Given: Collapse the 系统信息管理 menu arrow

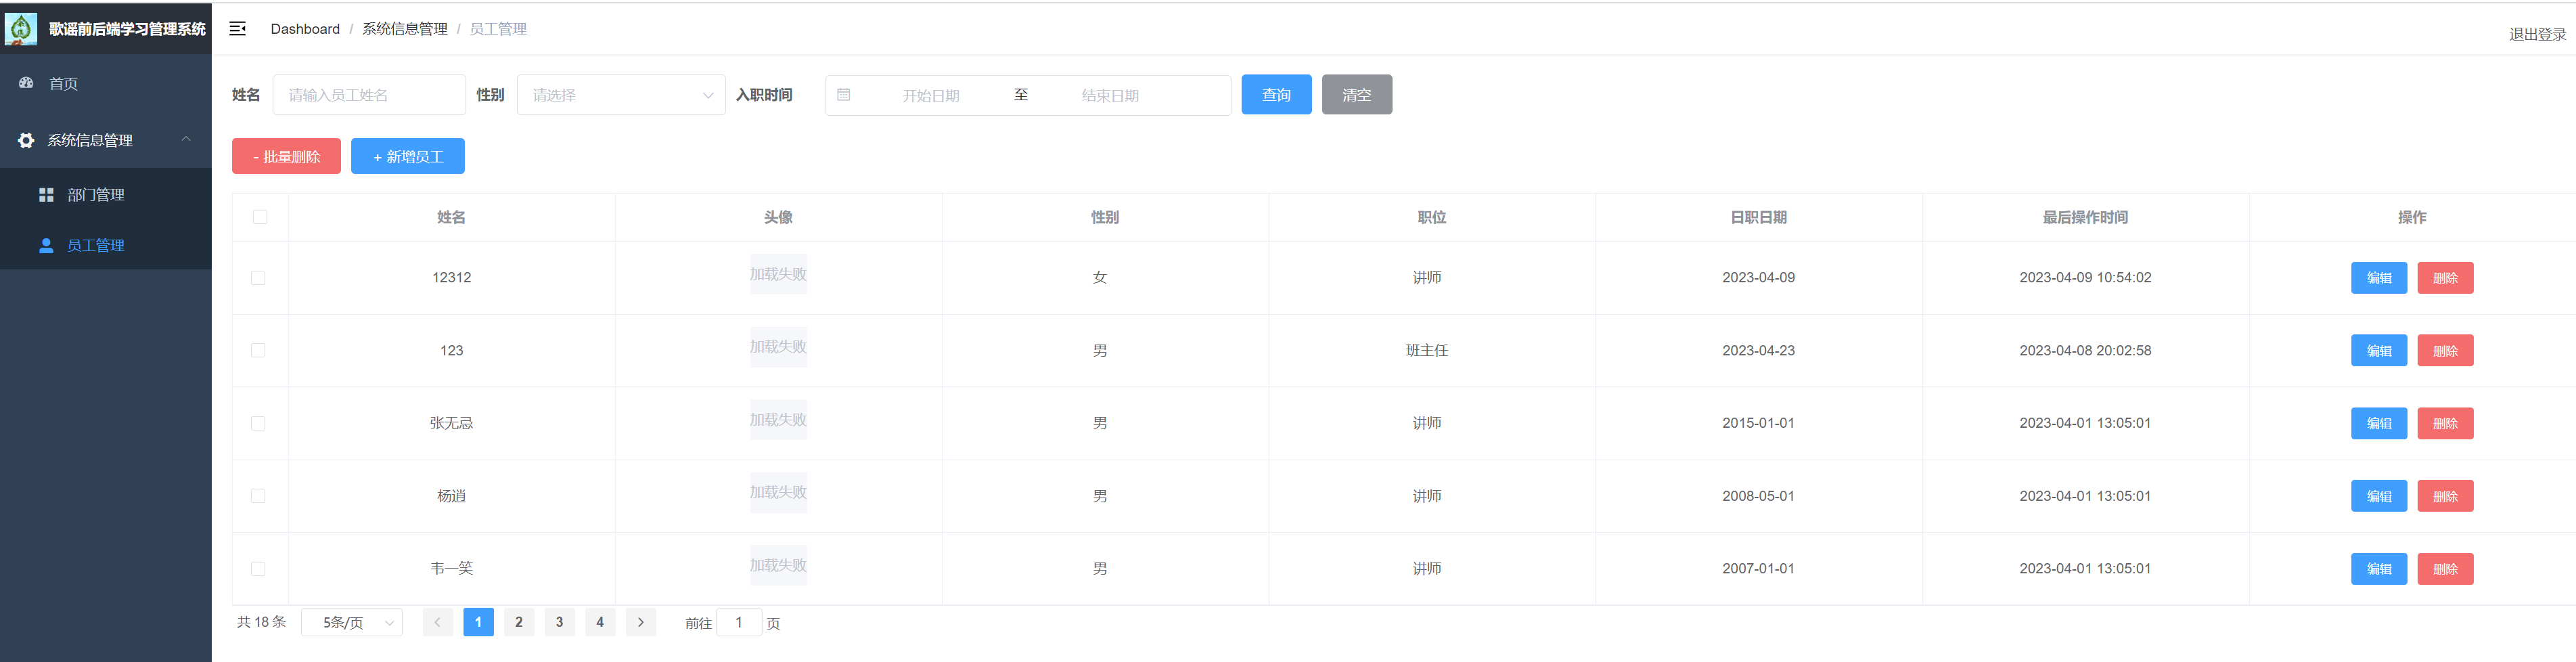Looking at the screenshot, I should [x=186, y=140].
